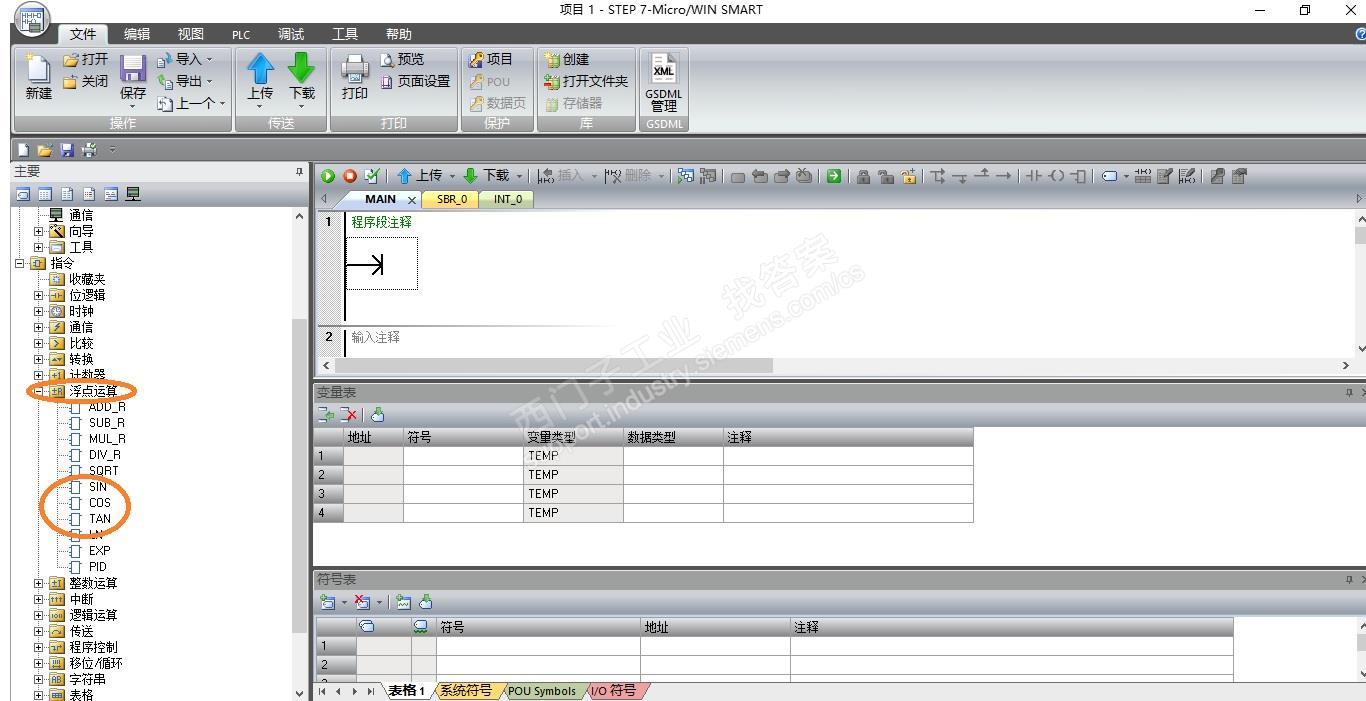Click the communication icon in the Main panel toolbar

(x=132, y=194)
